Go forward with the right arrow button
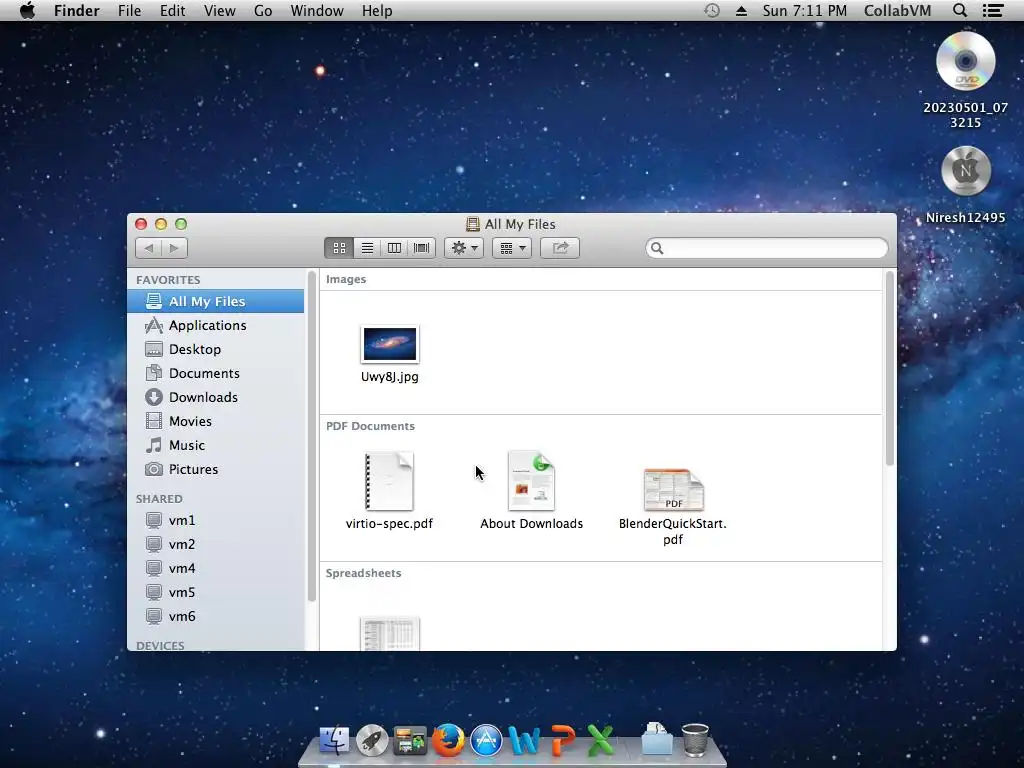 (x=174, y=248)
